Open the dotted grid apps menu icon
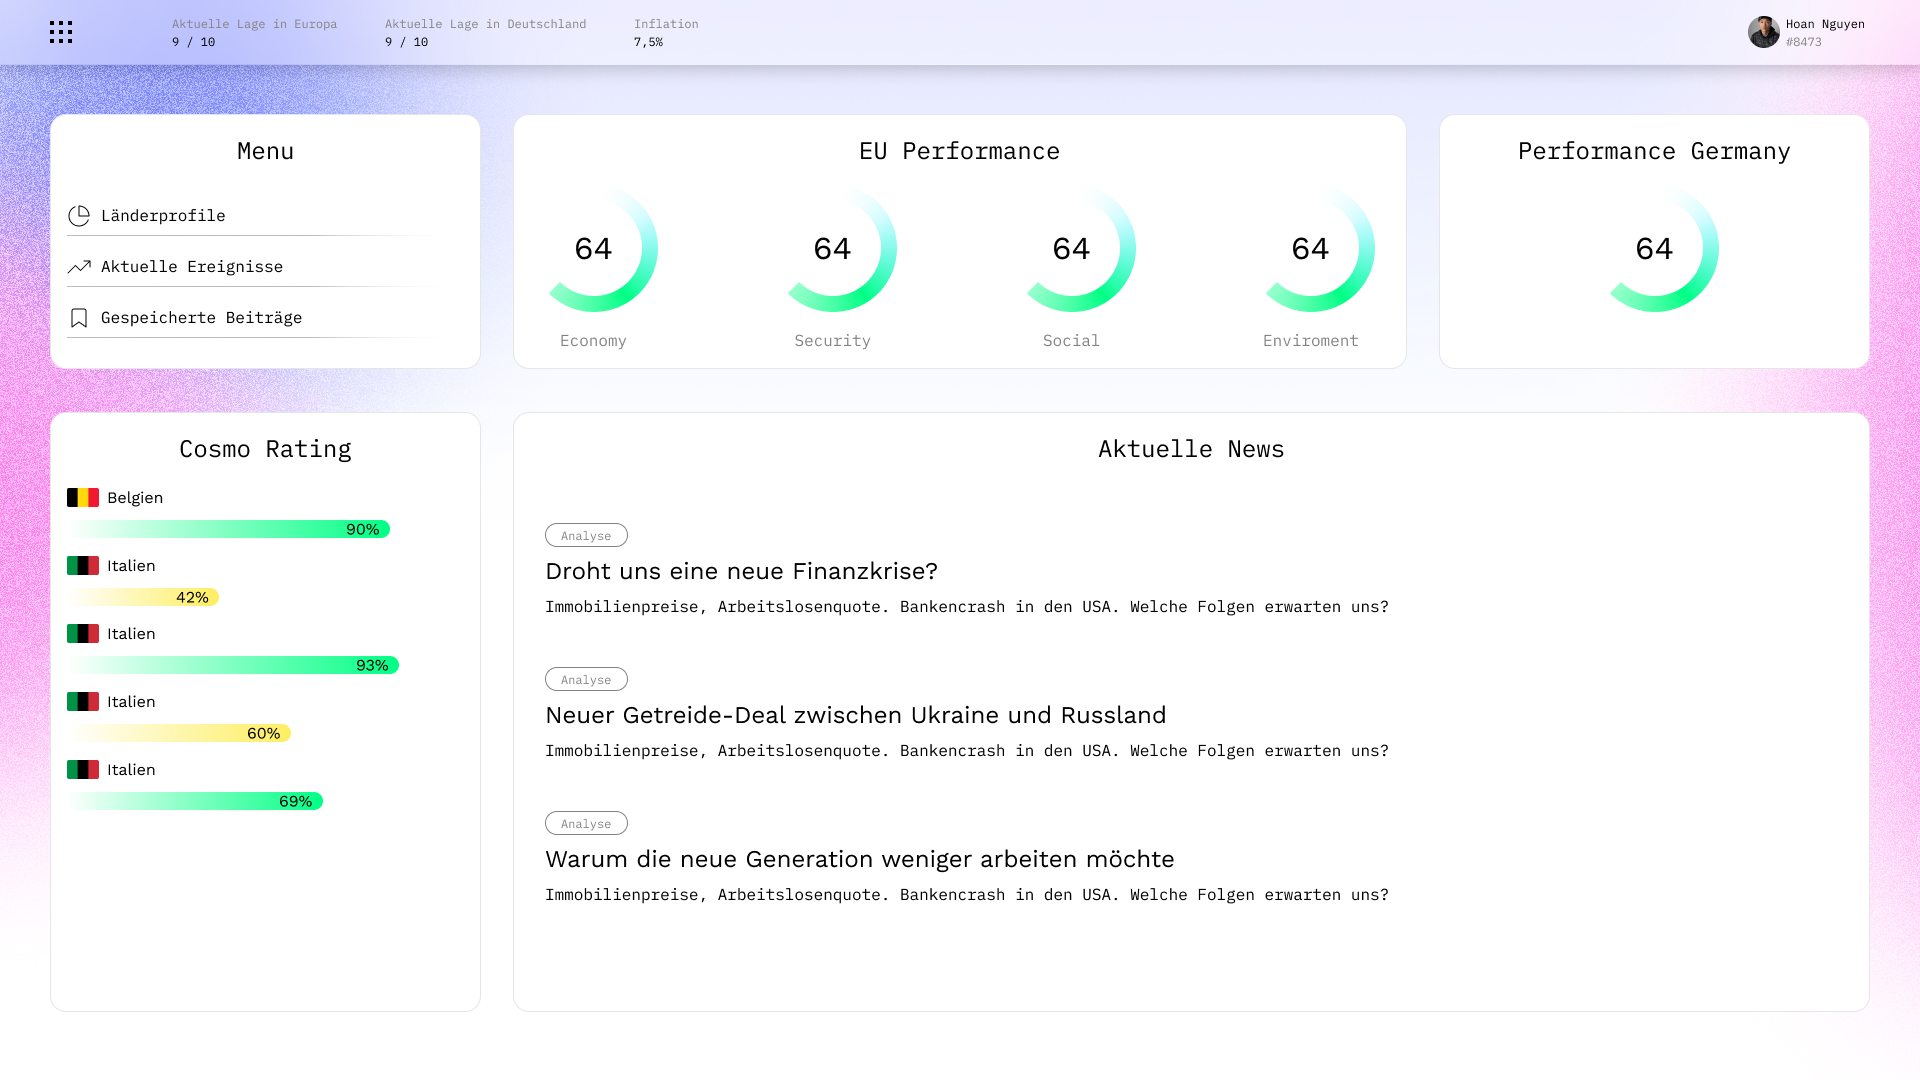 pyautogui.click(x=61, y=32)
